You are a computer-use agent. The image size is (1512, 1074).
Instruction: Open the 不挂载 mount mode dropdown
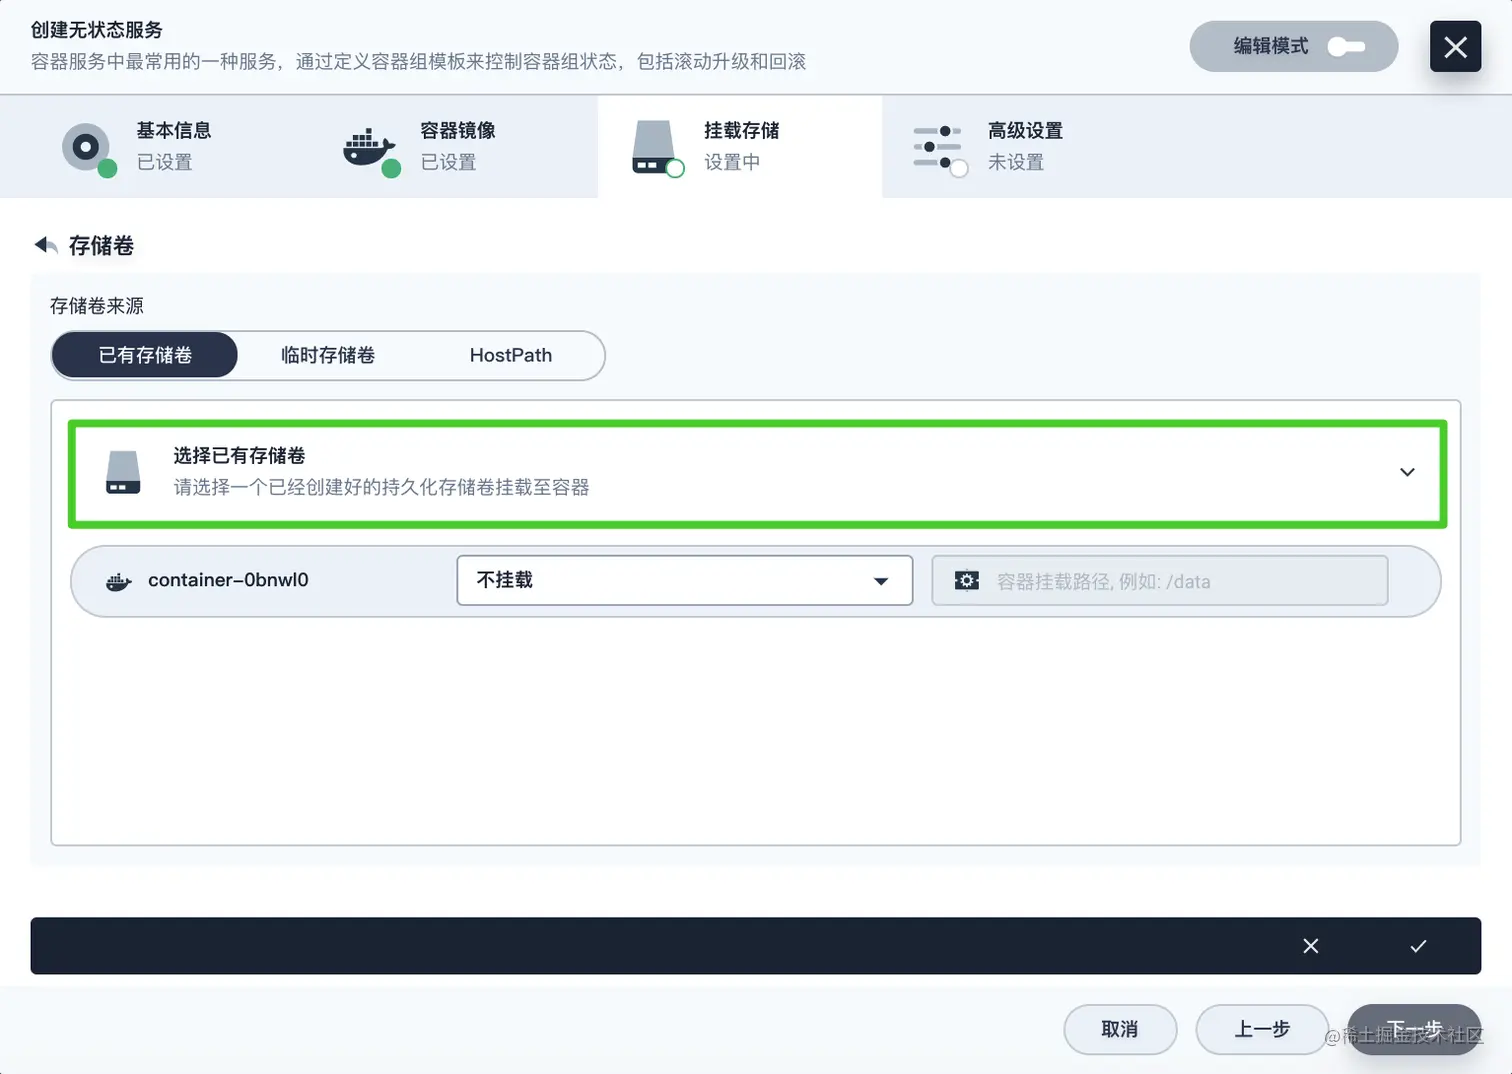(684, 580)
